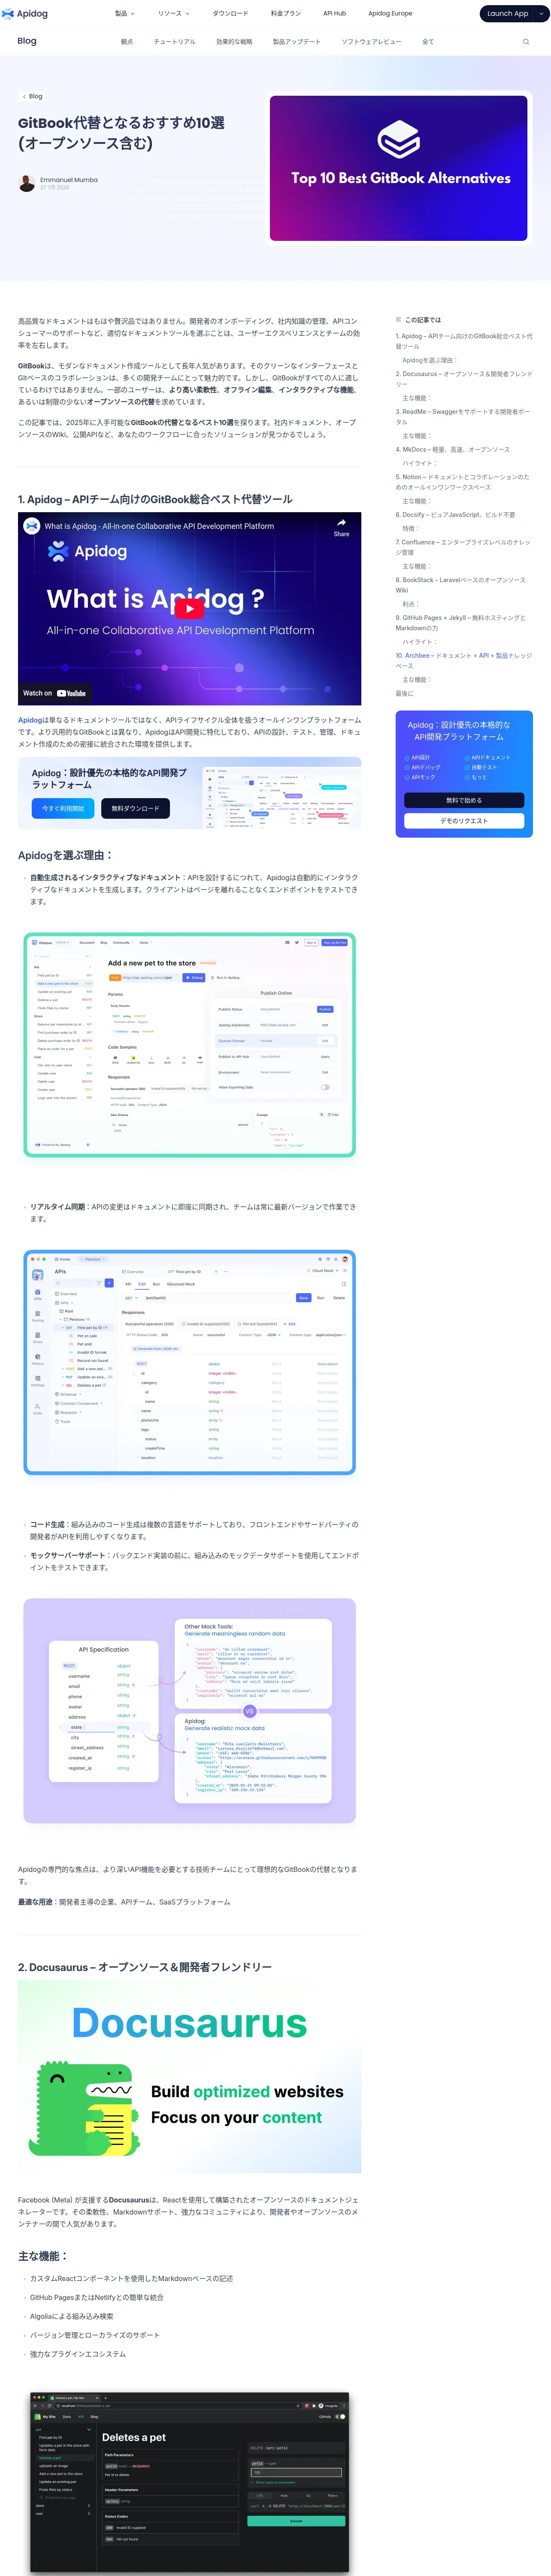Click the table of contents list icon

tap(398, 320)
